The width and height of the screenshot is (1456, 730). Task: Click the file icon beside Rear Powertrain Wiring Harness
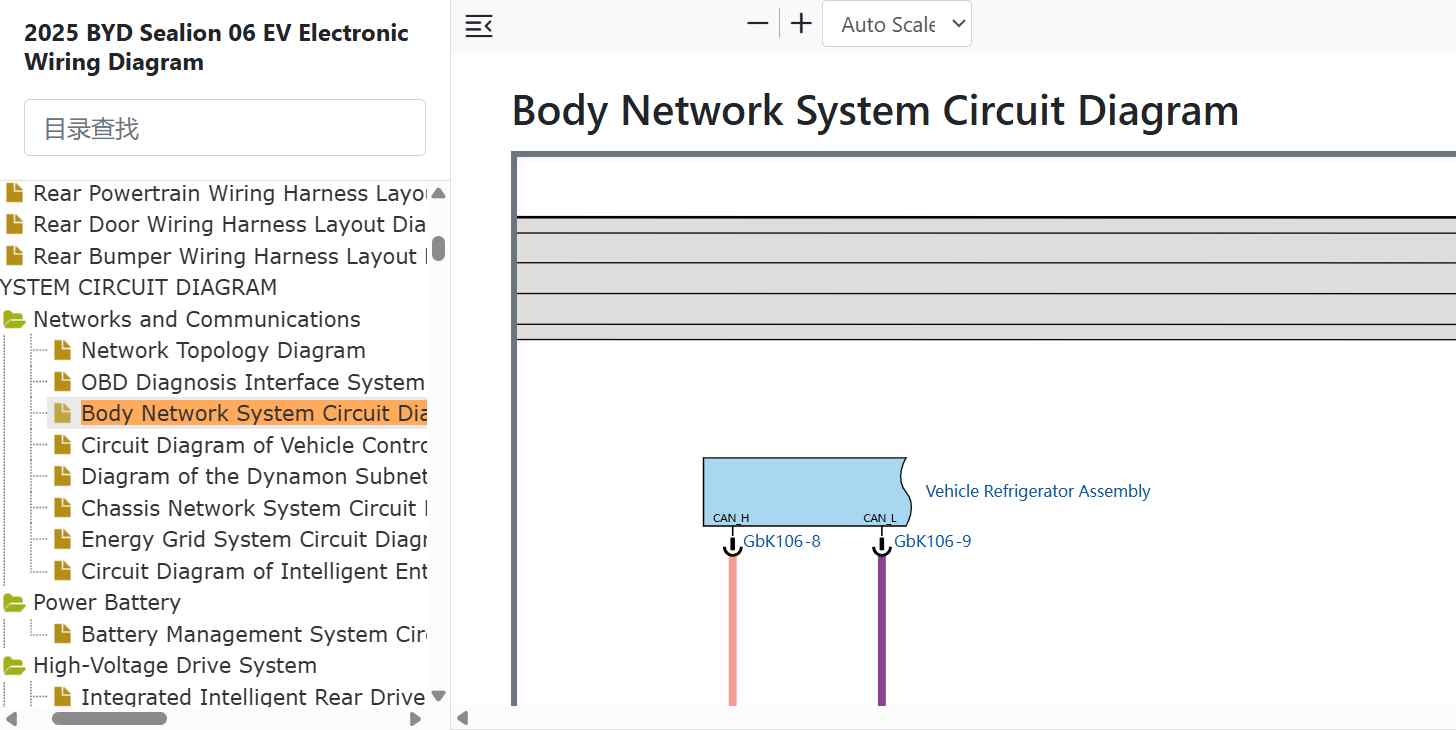[x=14, y=193]
